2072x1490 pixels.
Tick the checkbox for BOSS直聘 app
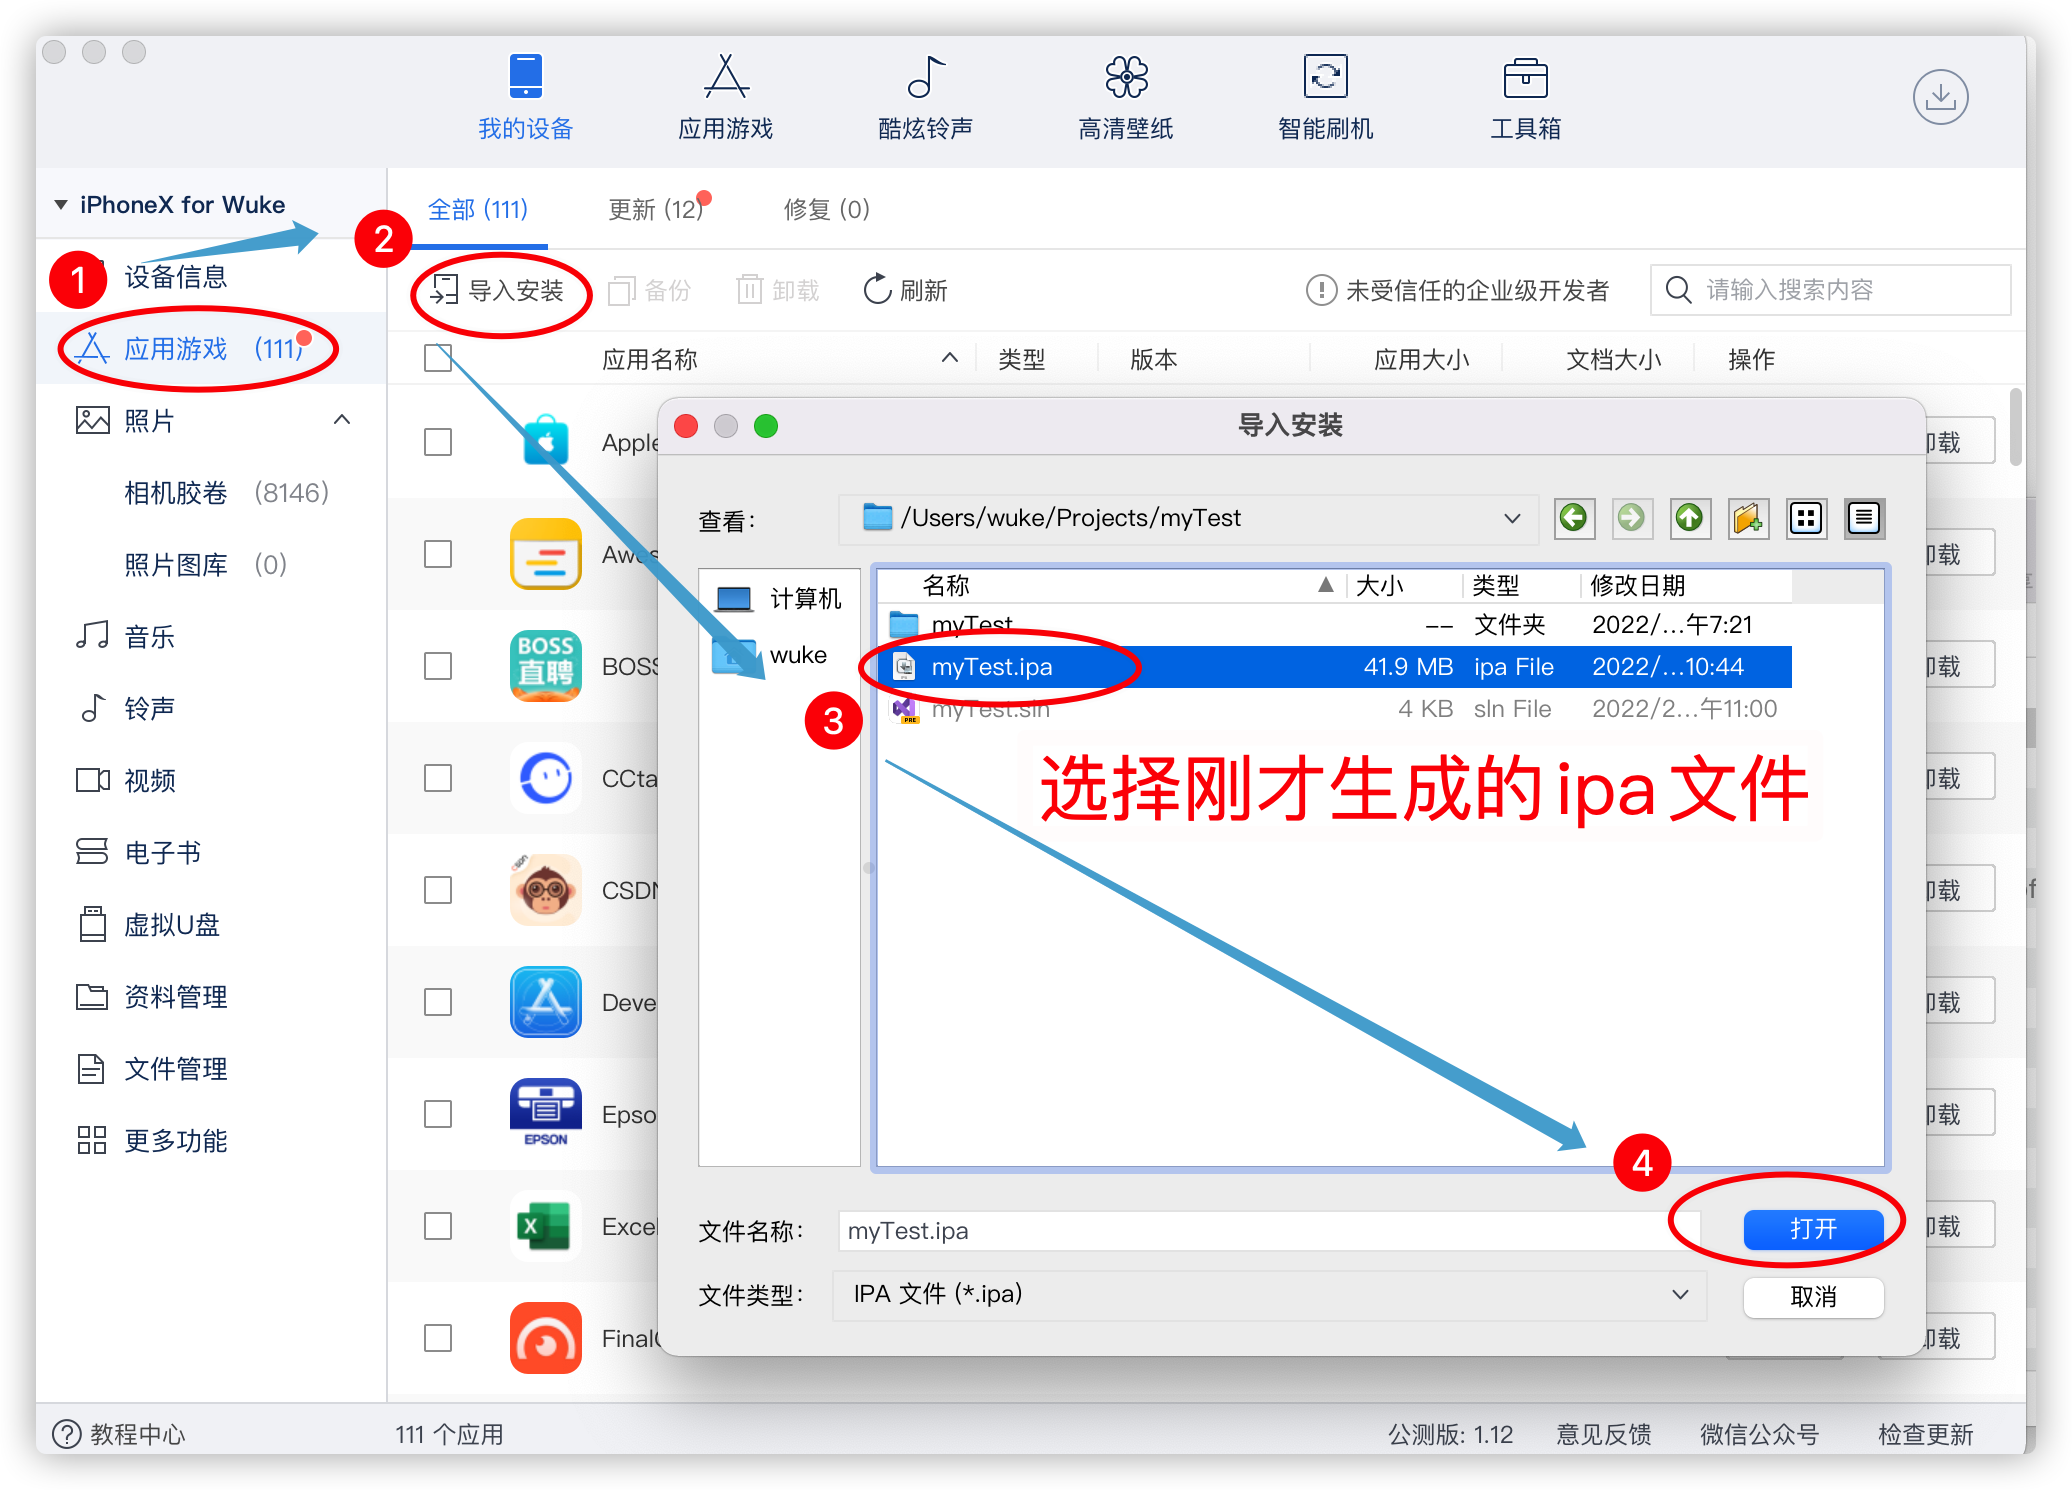pyautogui.click(x=438, y=666)
